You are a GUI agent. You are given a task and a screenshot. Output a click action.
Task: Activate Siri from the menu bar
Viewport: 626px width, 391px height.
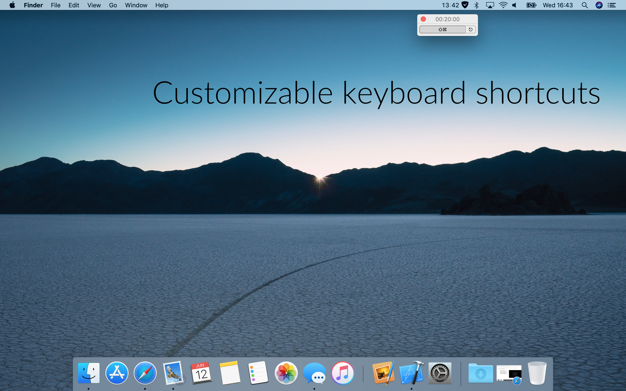(599, 5)
